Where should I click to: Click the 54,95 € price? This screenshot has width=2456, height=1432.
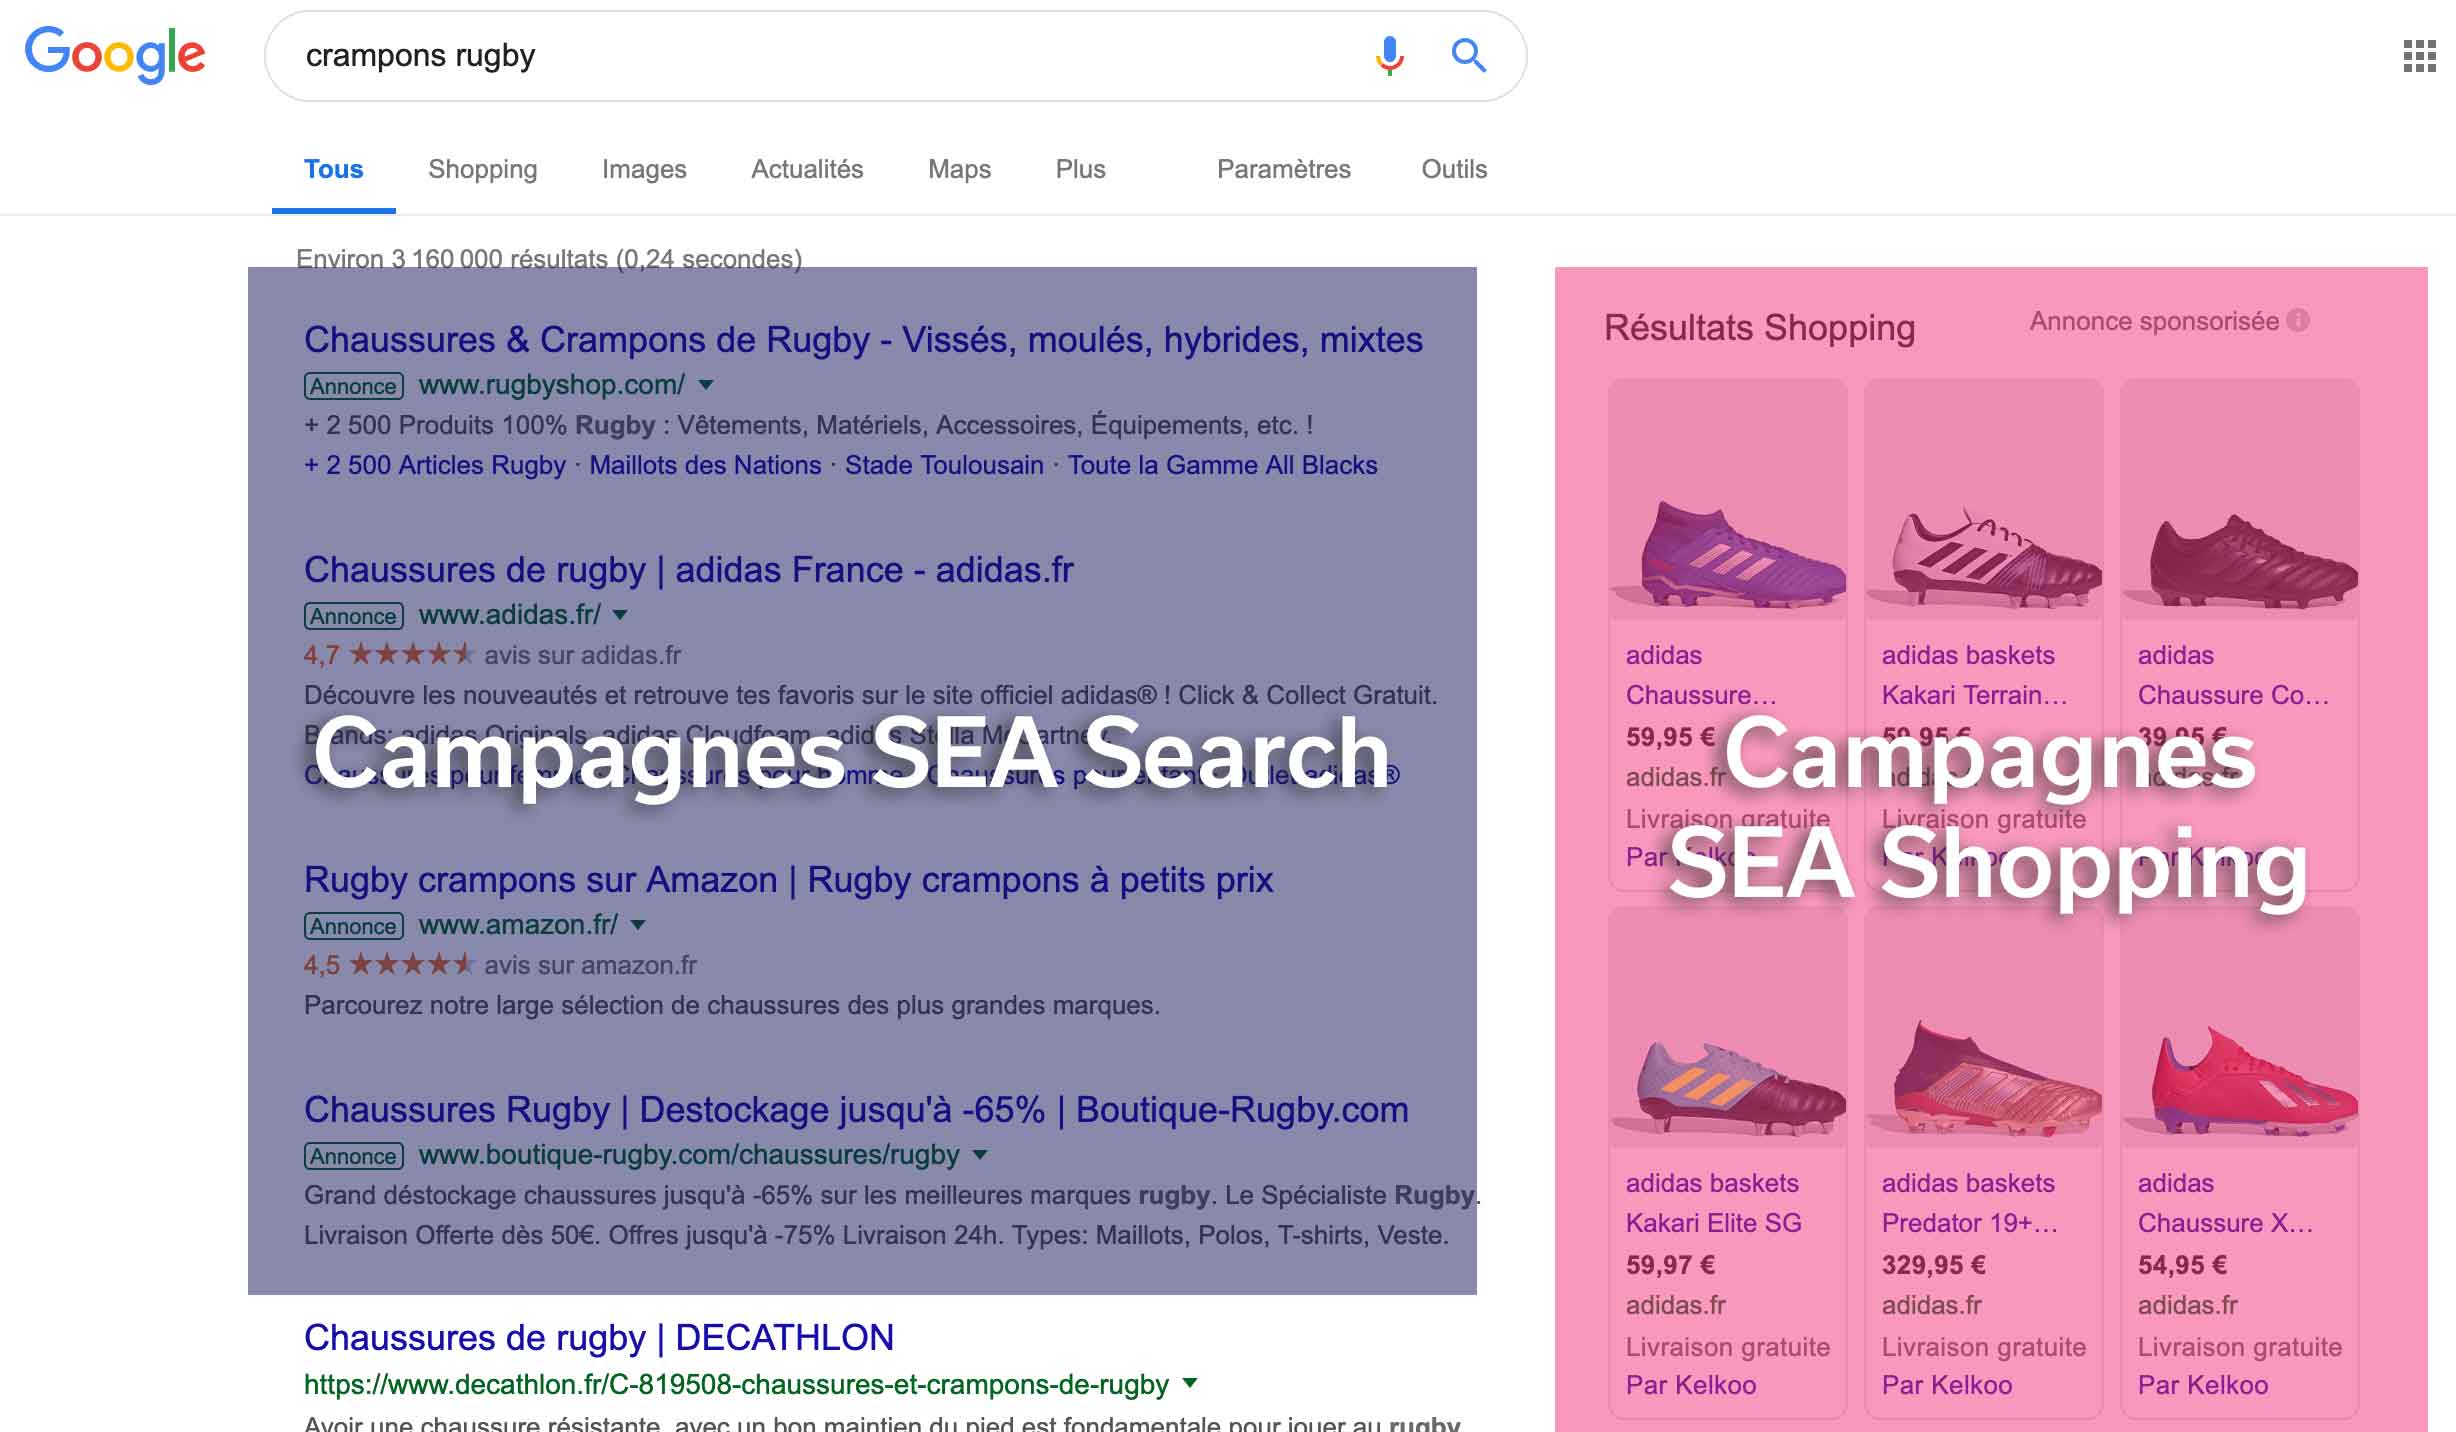click(2183, 1265)
